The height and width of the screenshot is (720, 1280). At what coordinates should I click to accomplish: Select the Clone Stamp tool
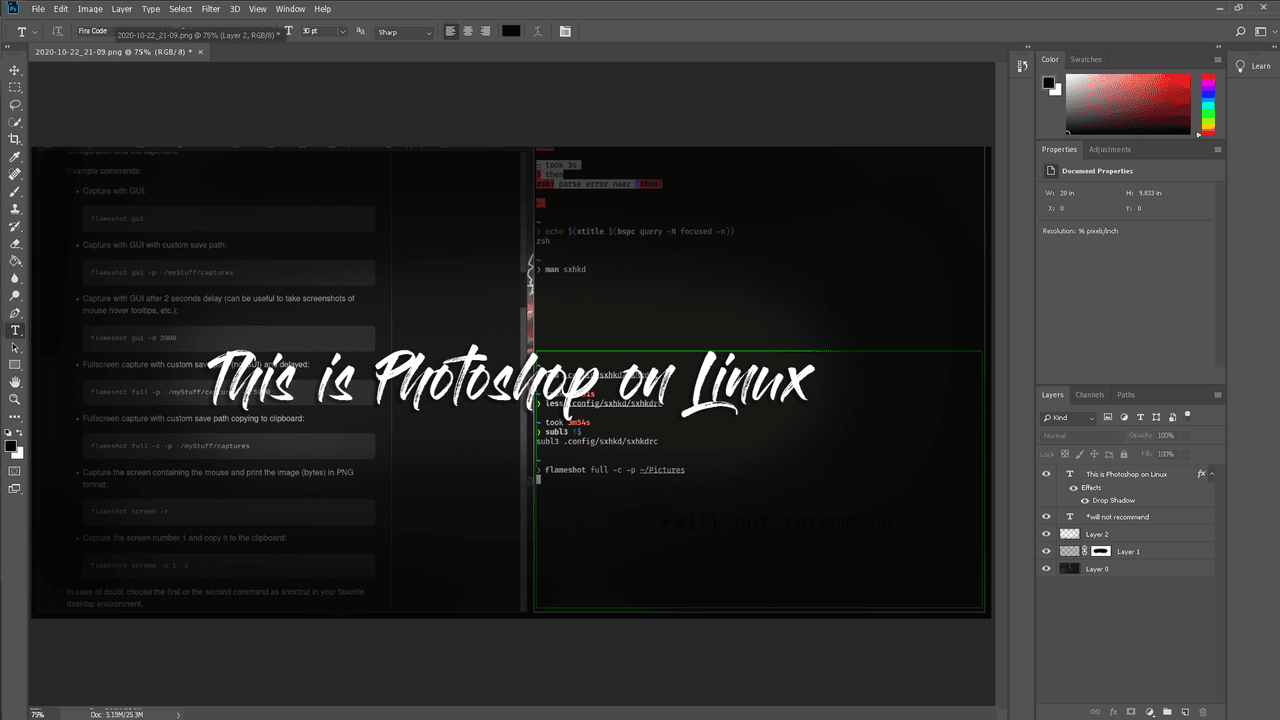15,209
